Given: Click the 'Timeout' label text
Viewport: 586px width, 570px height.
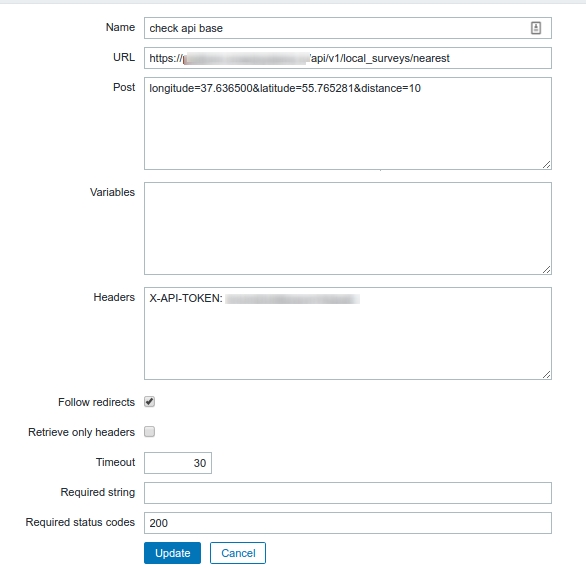Looking at the screenshot, I should click(x=115, y=462).
